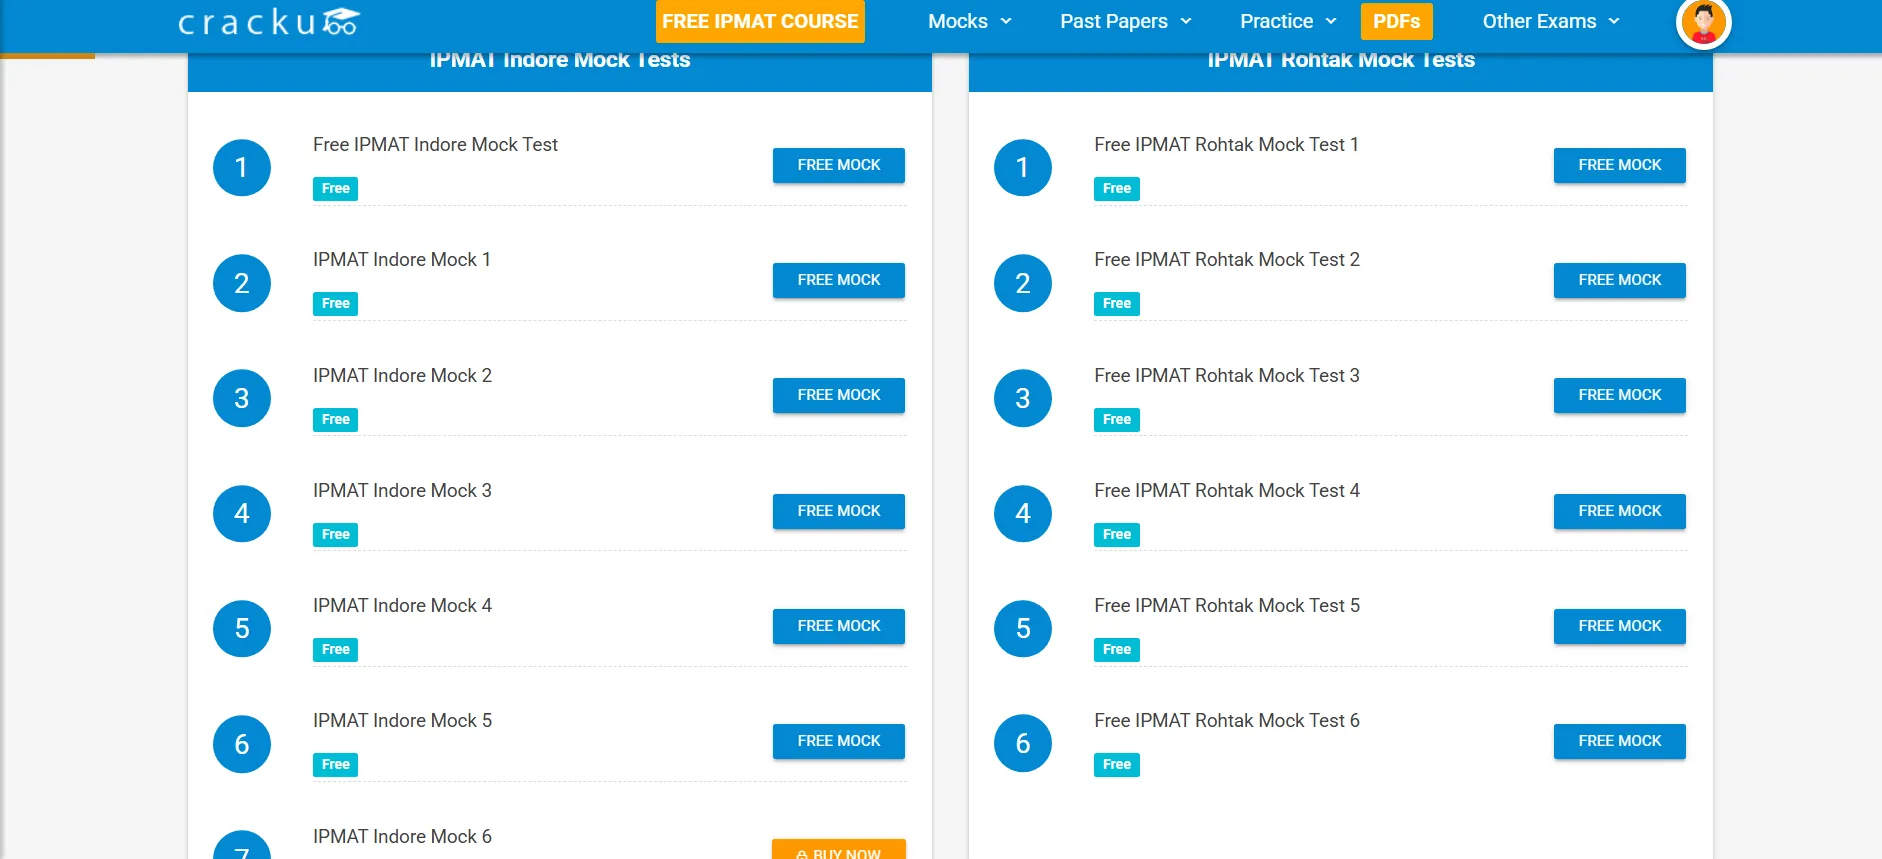Select number 6 circle for IPMAT Indore Mock 5
1882x859 pixels.
point(242,744)
